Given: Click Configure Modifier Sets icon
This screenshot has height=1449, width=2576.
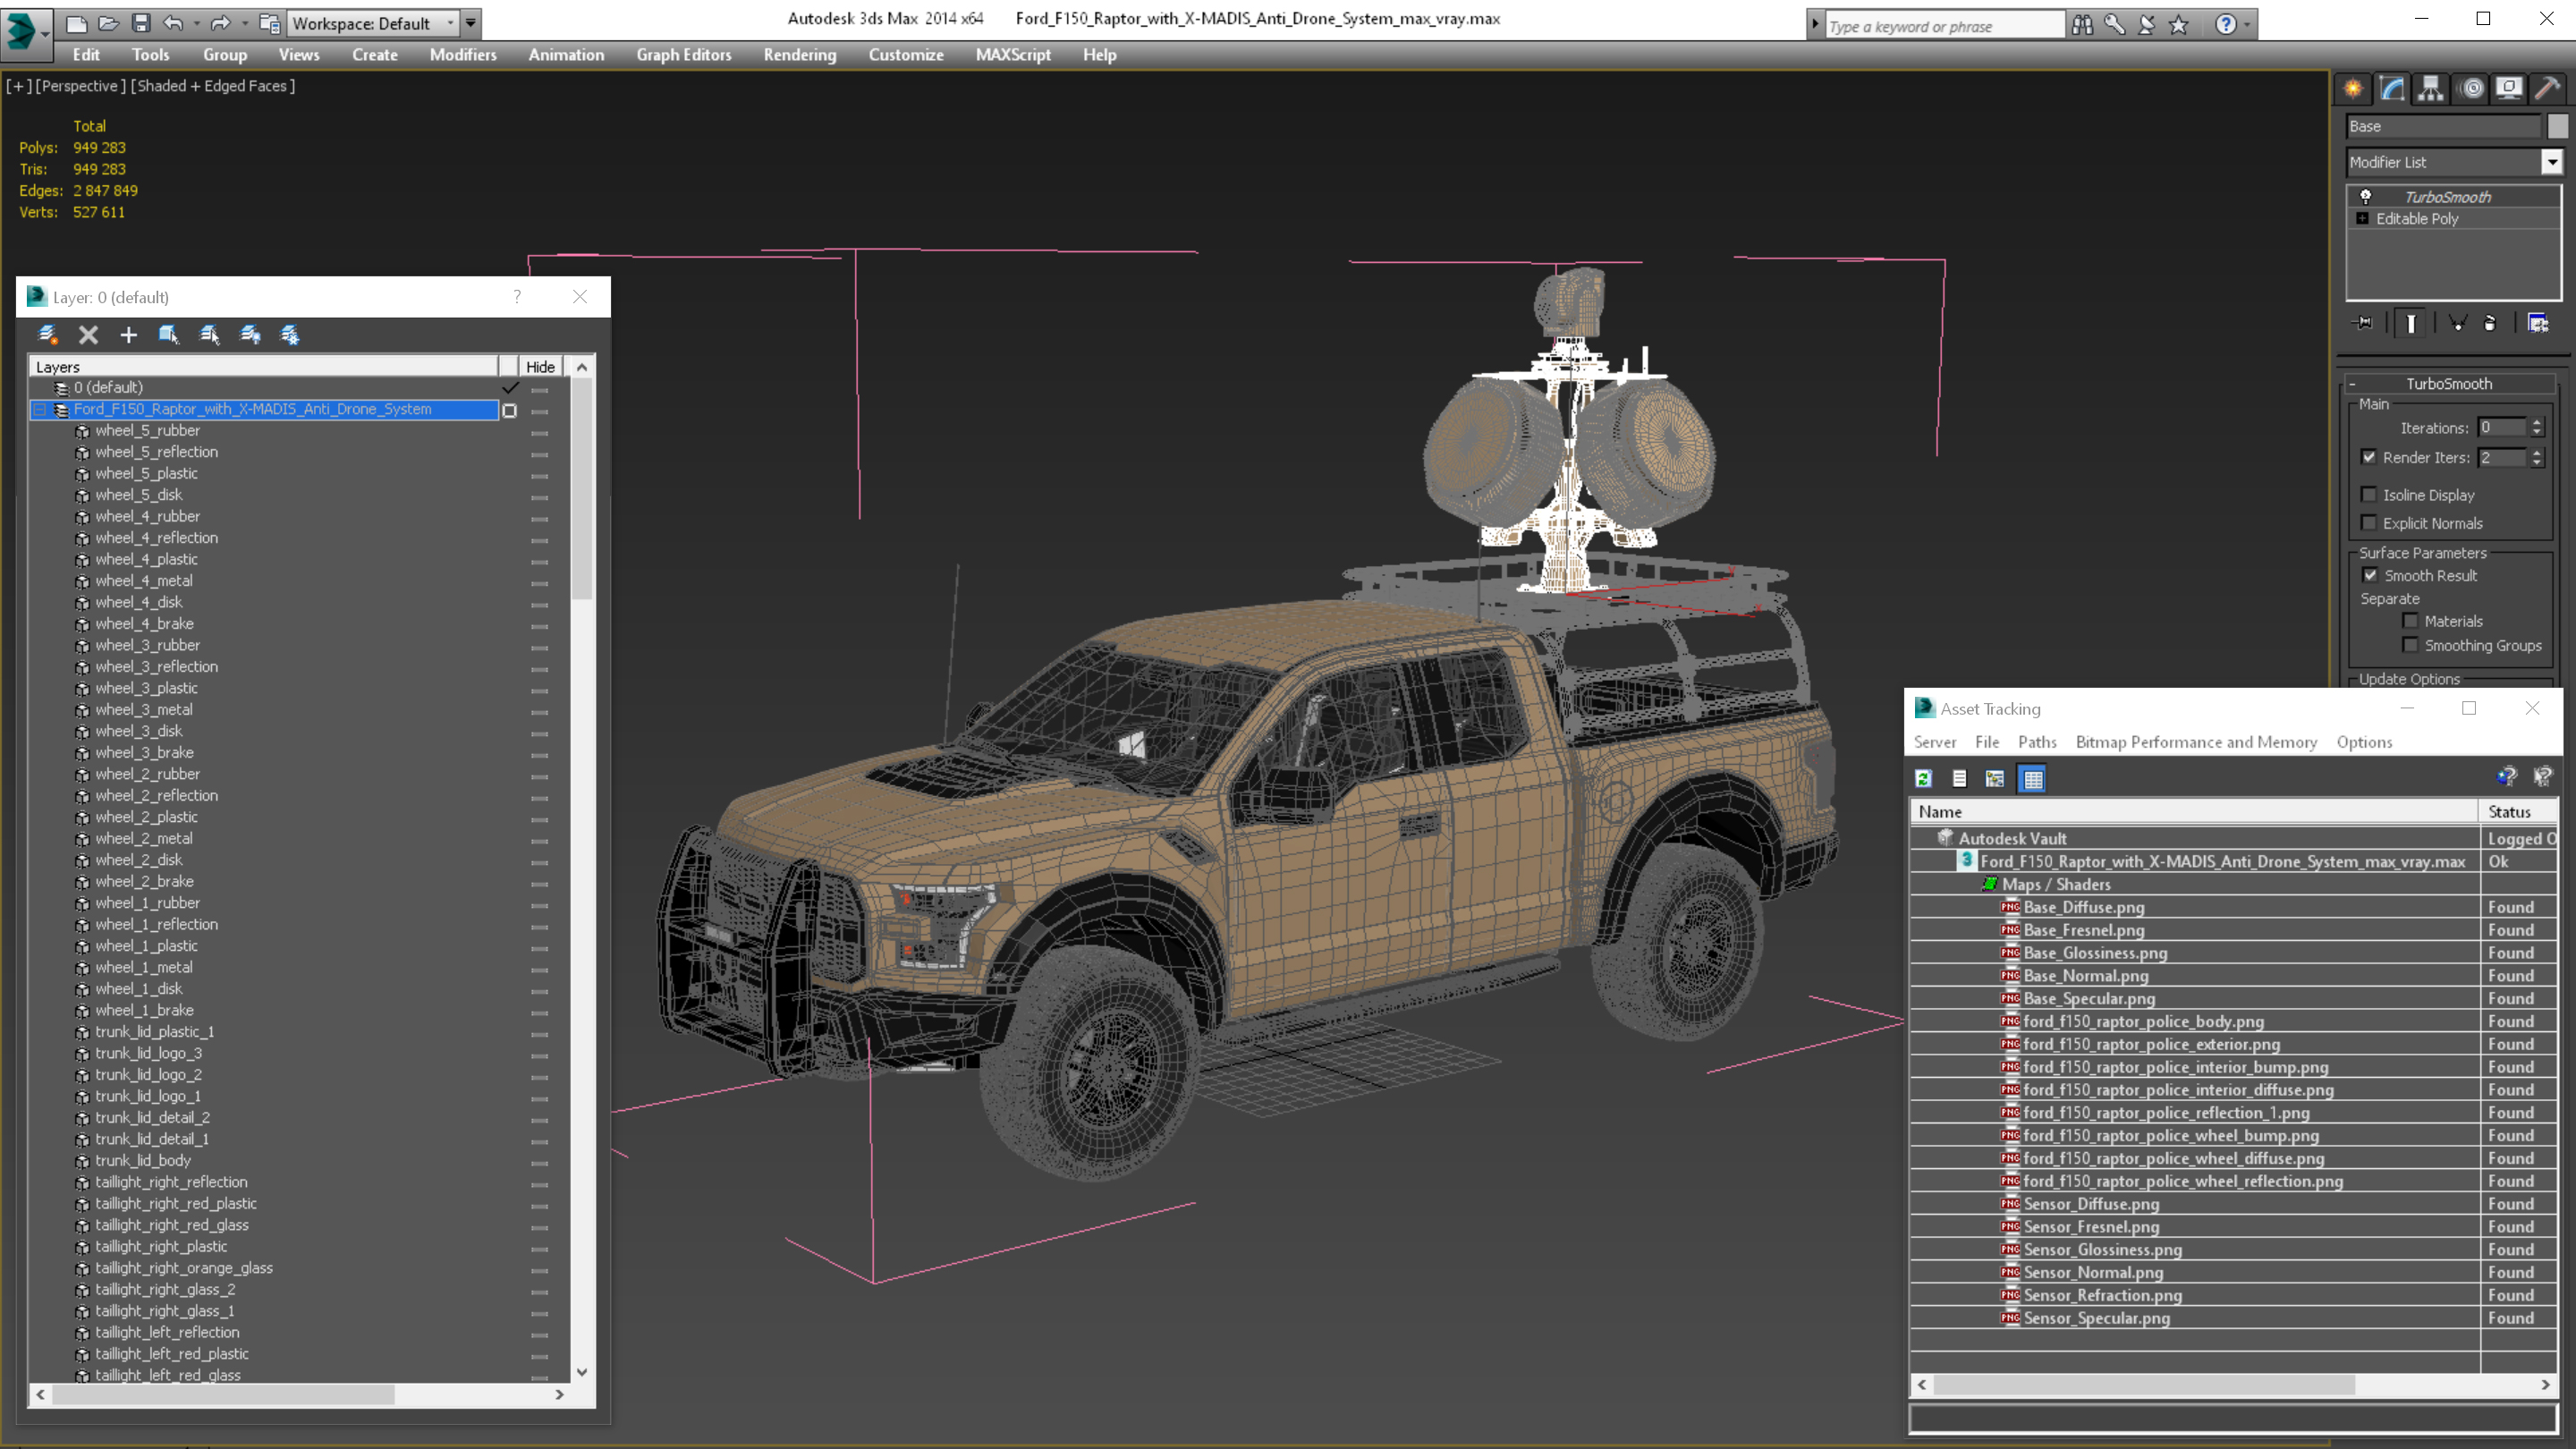Looking at the screenshot, I should (x=2538, y=323).
